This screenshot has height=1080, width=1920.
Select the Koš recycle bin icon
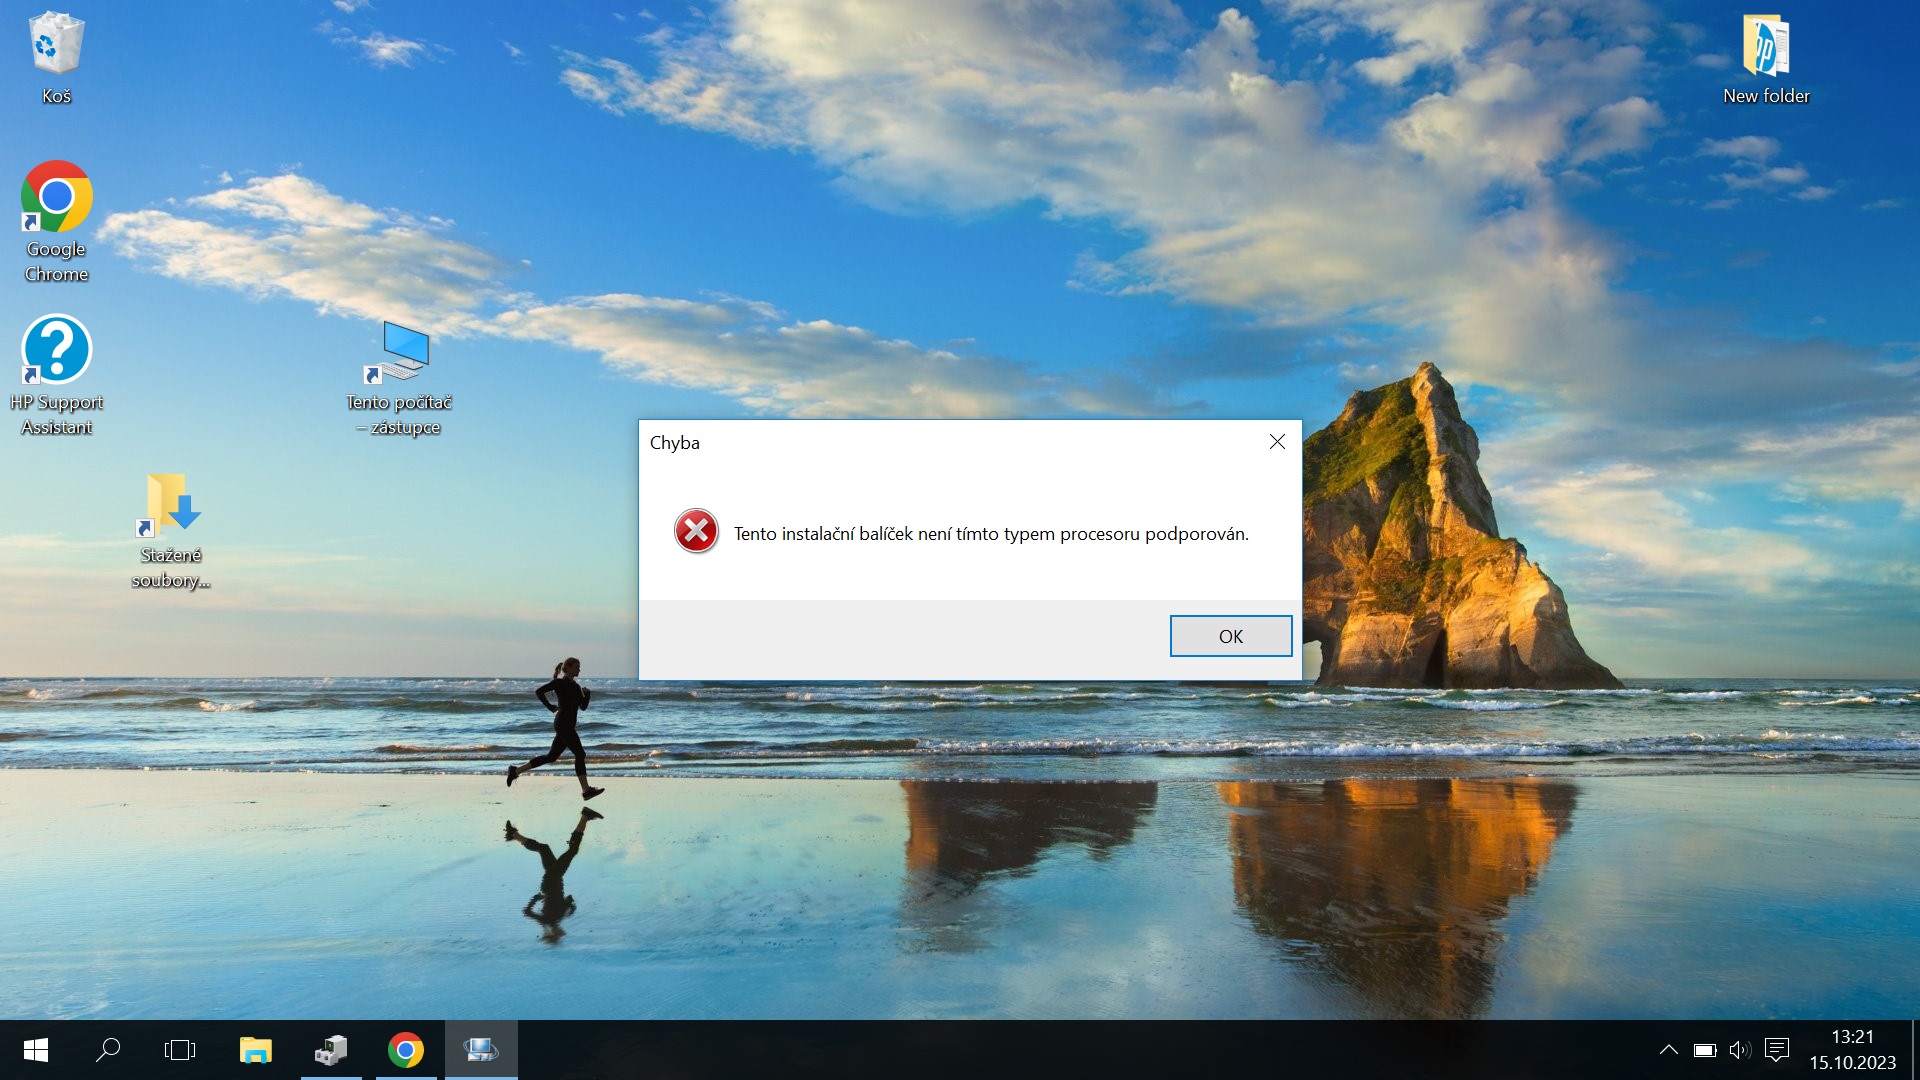(56, 46)
